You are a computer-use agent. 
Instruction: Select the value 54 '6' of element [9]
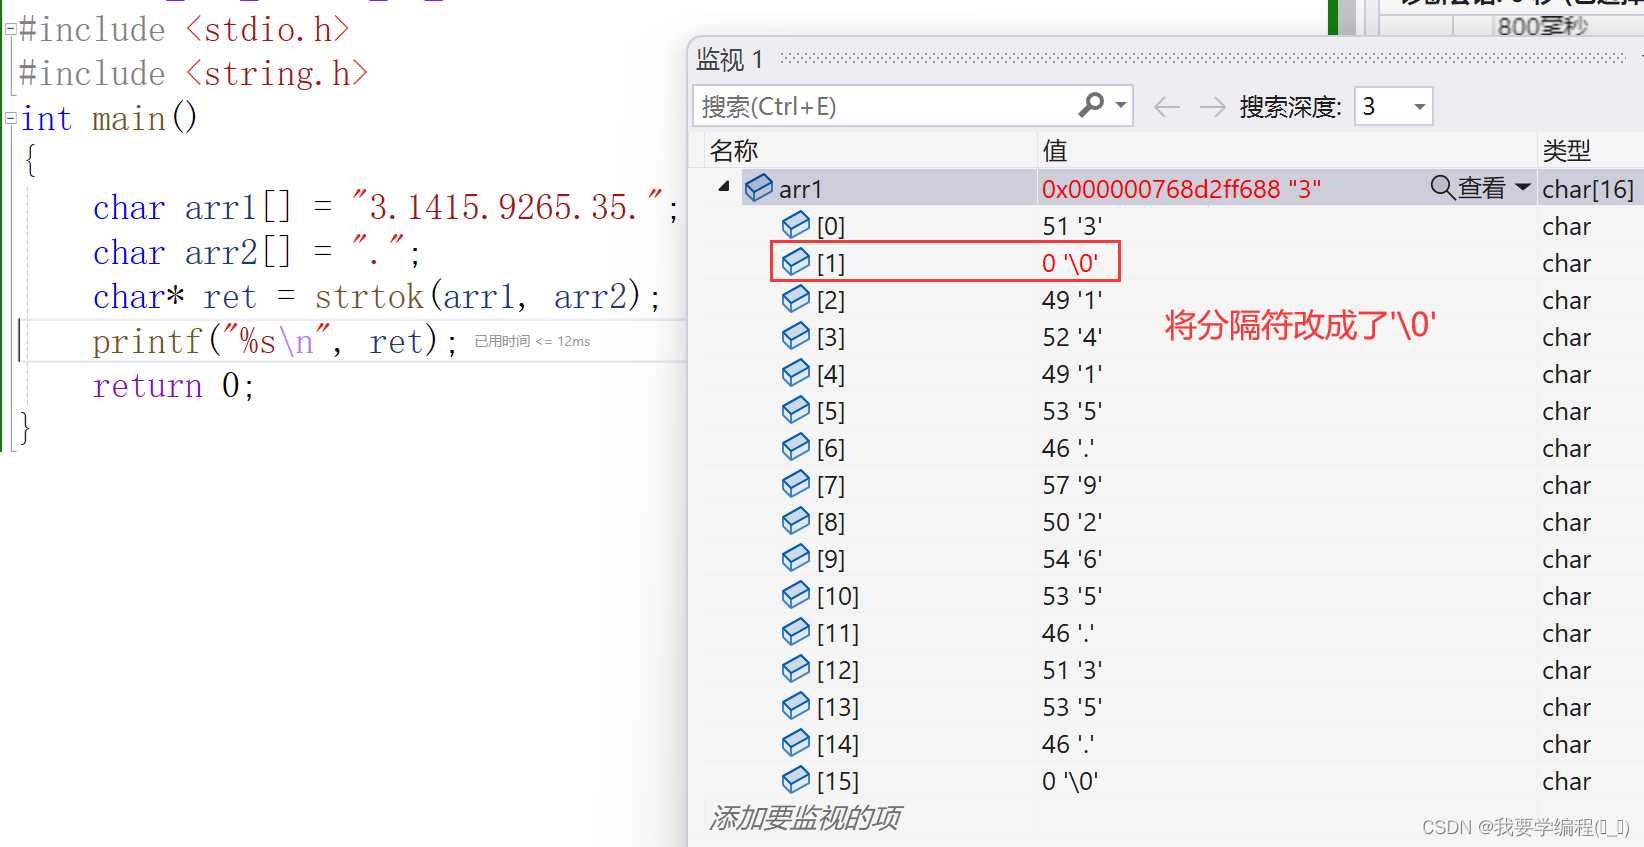tap(1072, 559)
